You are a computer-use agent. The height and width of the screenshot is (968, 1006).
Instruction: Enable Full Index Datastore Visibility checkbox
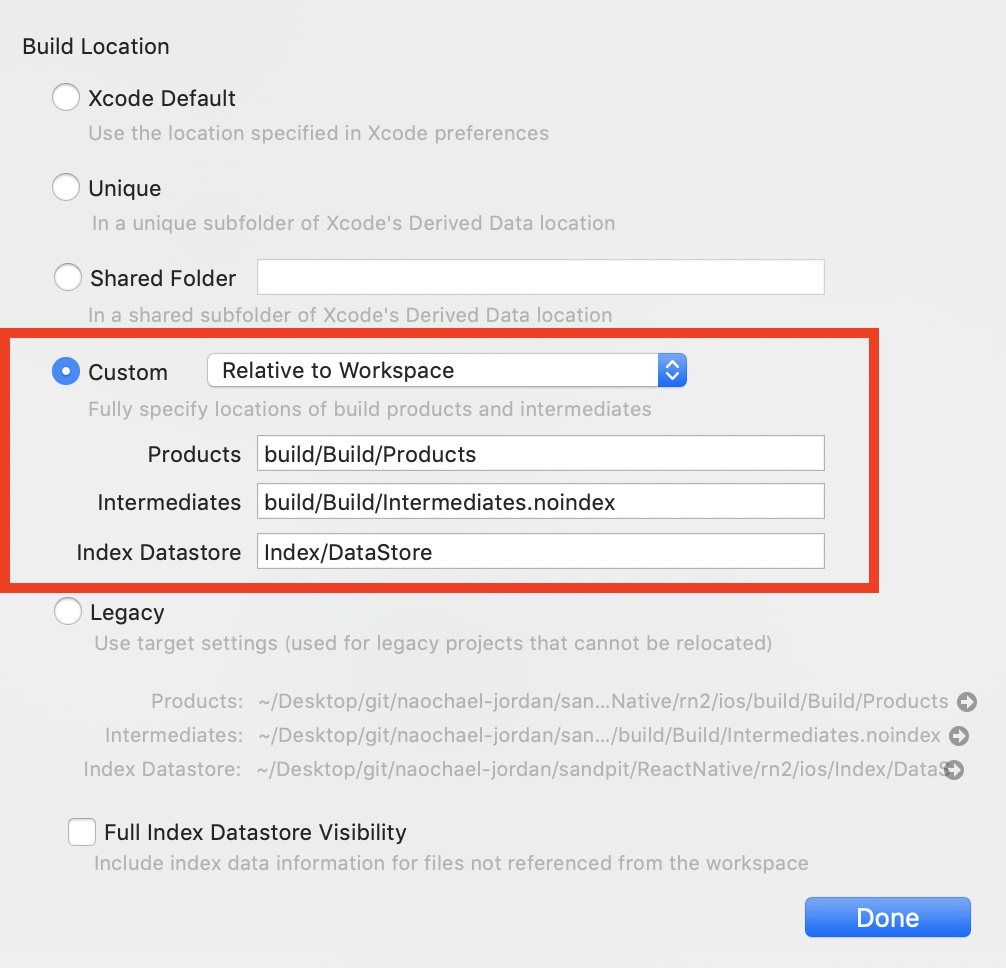click(82, 832)
